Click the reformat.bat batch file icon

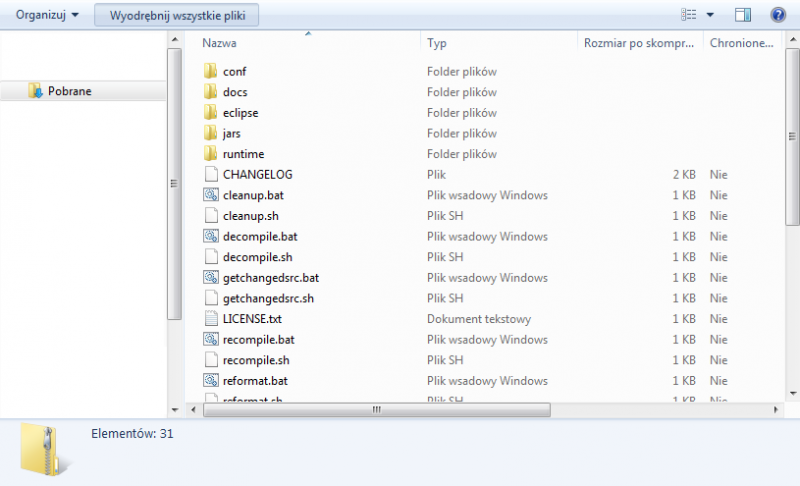(211, 380)
